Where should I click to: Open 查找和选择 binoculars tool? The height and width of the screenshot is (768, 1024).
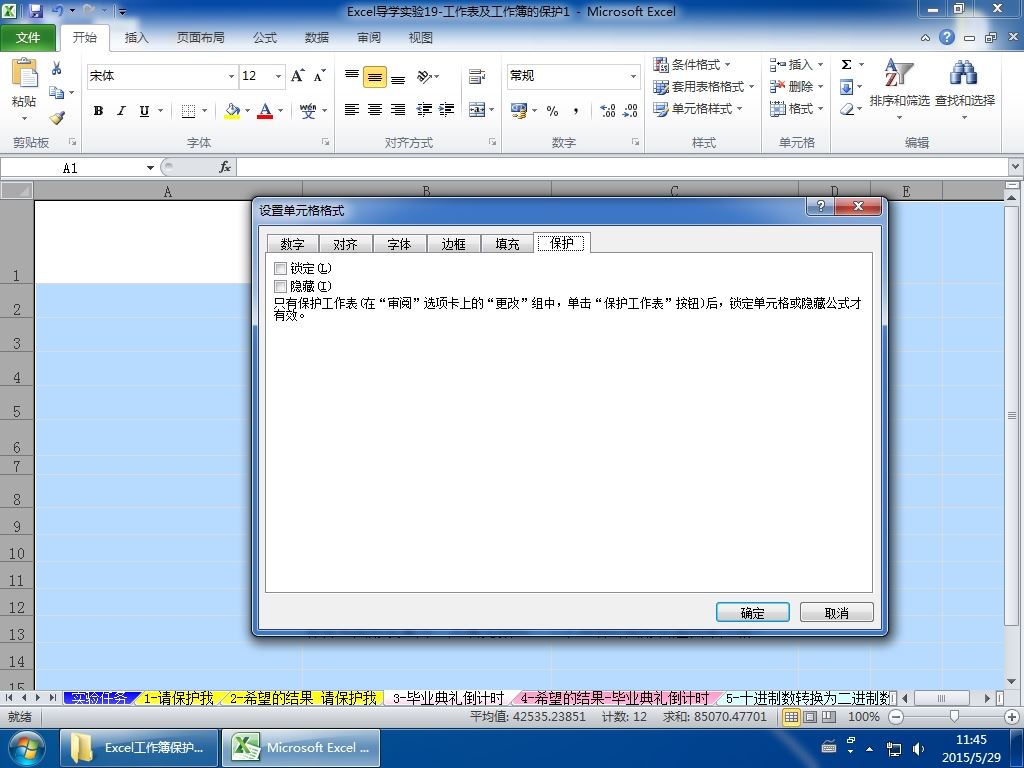[x=965, y=88]
